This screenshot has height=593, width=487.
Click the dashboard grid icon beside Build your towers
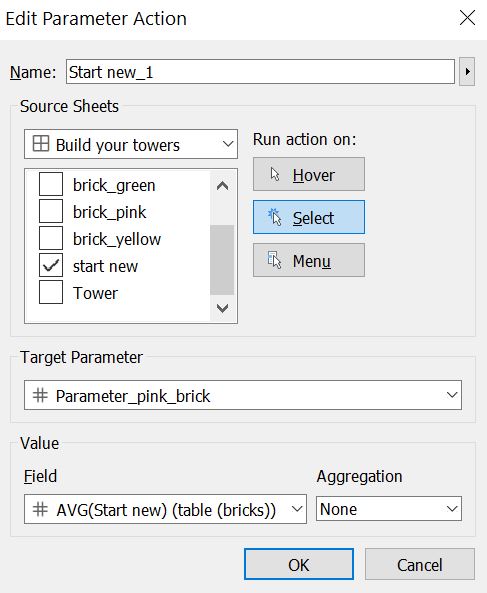[41, 144]
